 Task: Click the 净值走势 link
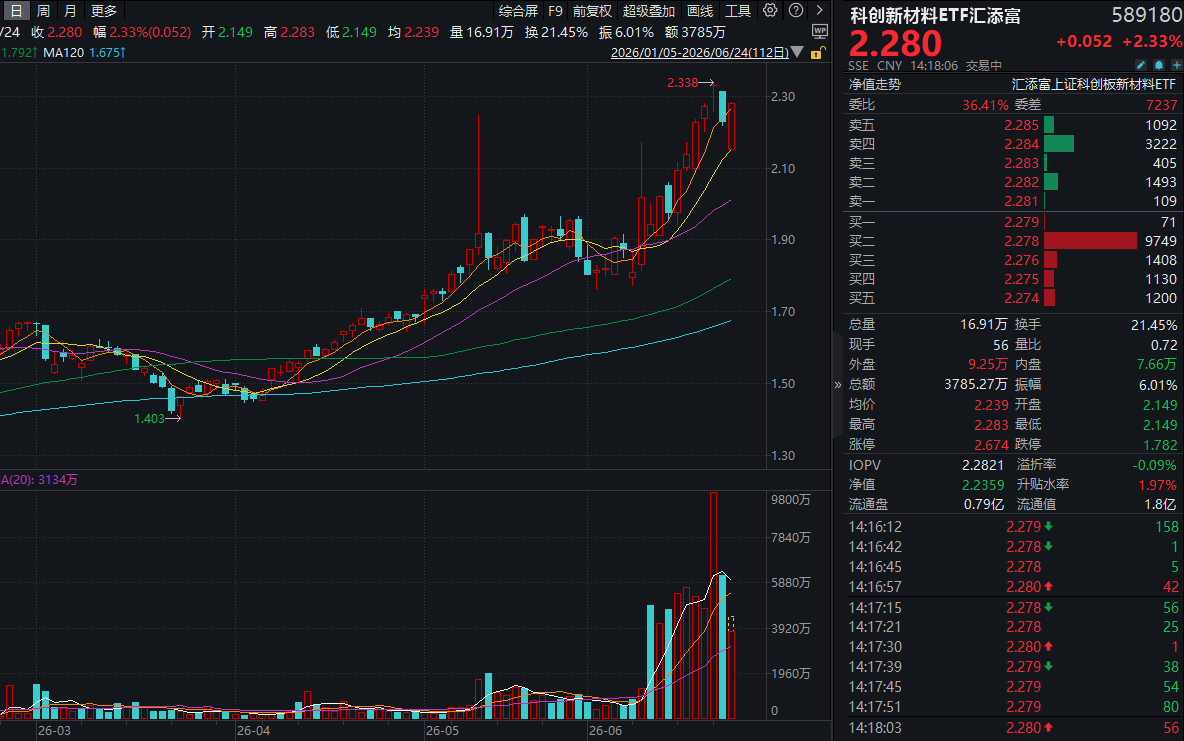(874, 85)
